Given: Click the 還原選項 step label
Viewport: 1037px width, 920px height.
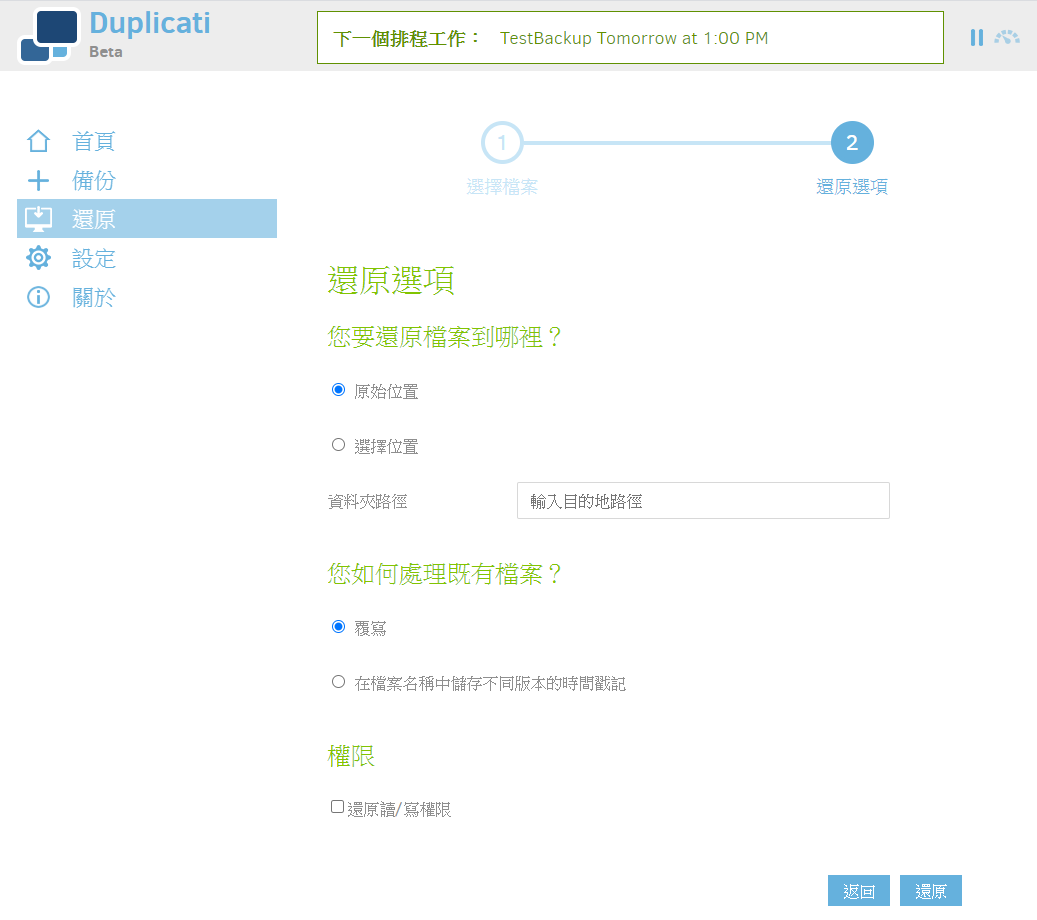Looking at the screenshot, I should 852,187.
